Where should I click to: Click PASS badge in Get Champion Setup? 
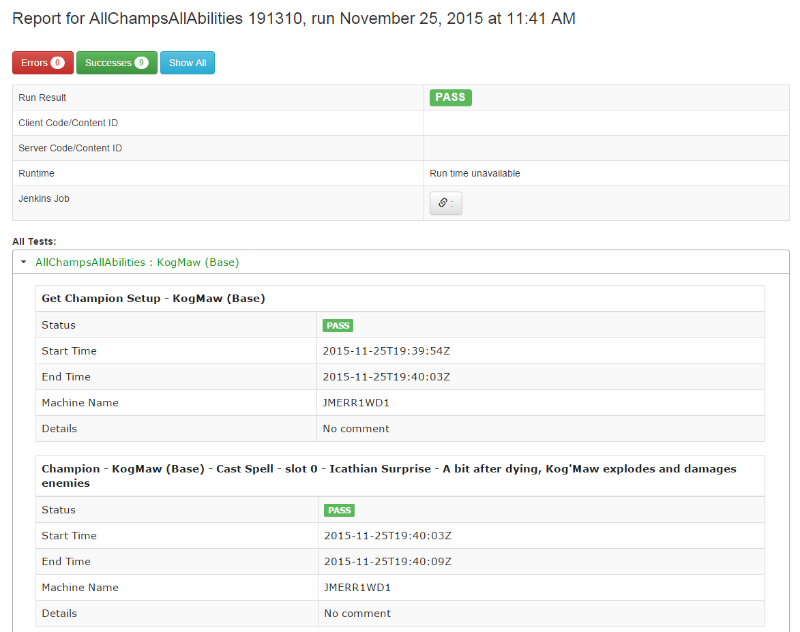(338, 325)
